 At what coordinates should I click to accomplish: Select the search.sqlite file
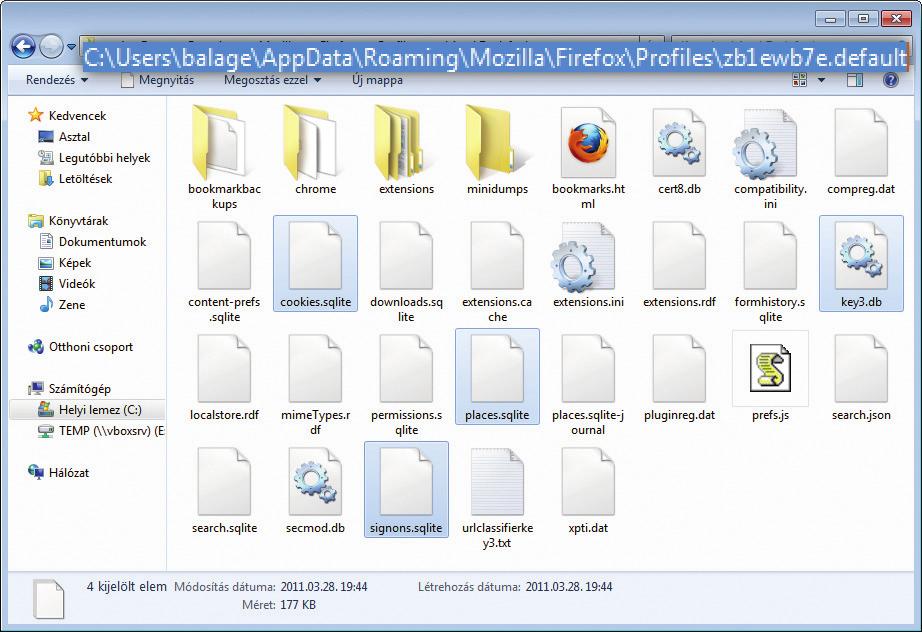point(224,490)
